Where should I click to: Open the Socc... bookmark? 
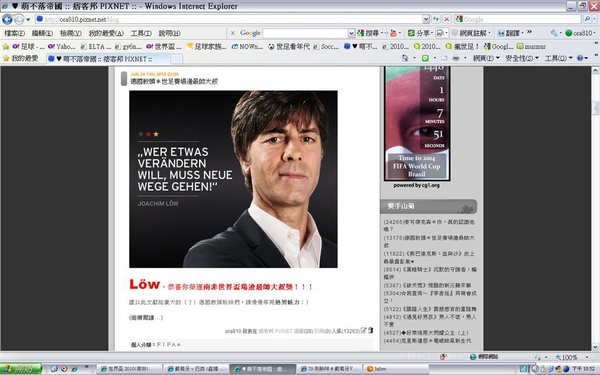(x=326, y=46)
